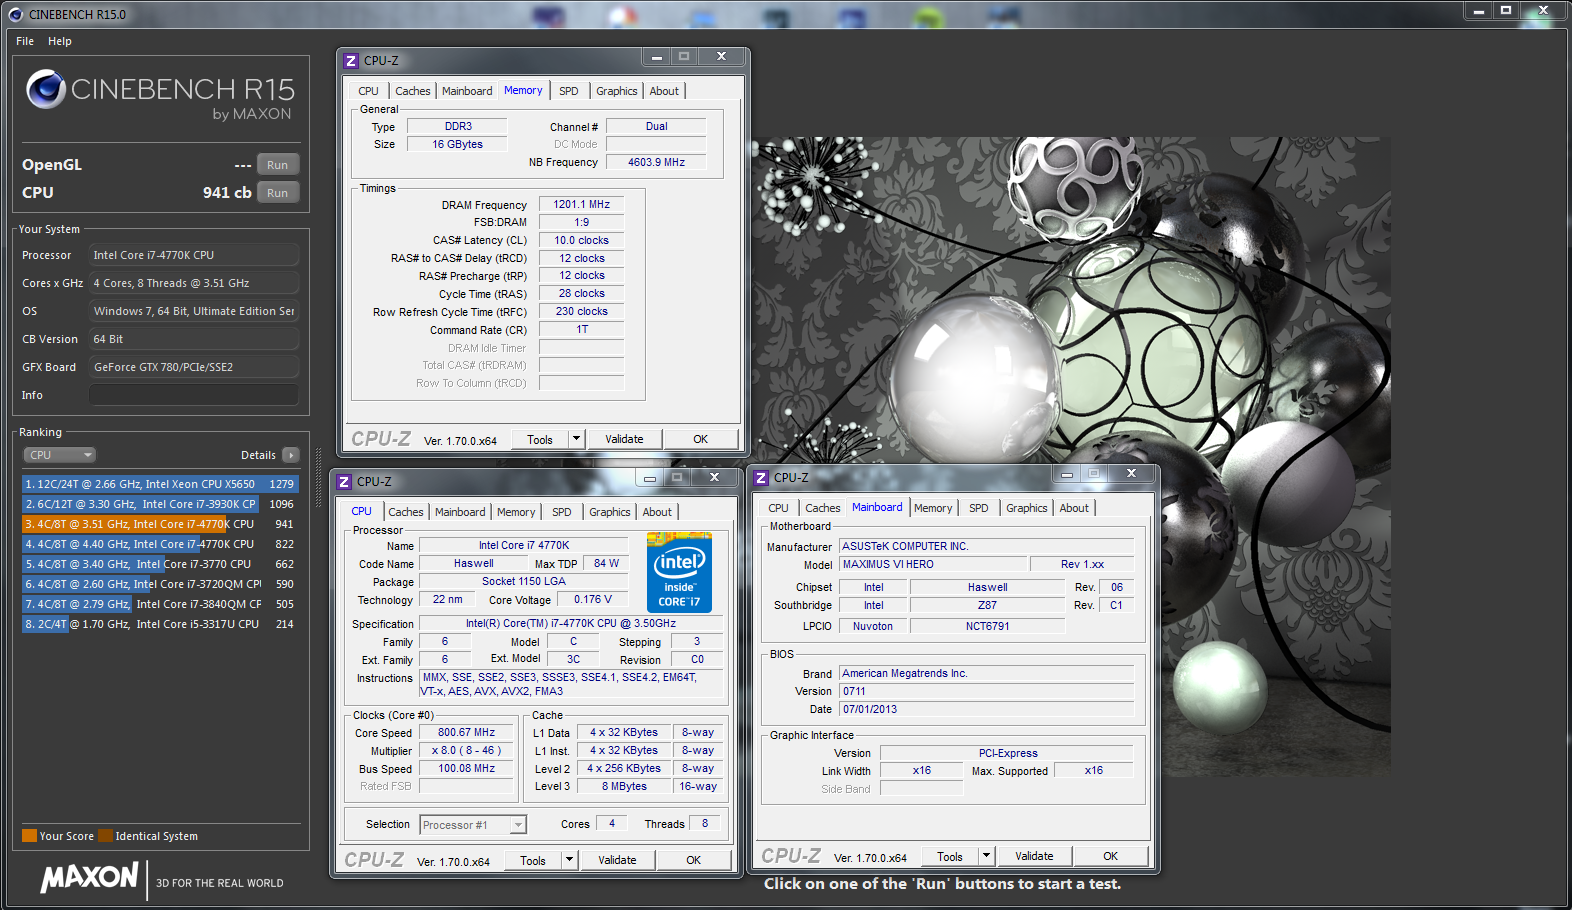Switch to SPD tab in processor CPU-Z window
This screenshot has width=1572, height=910.
coord(562,512)
